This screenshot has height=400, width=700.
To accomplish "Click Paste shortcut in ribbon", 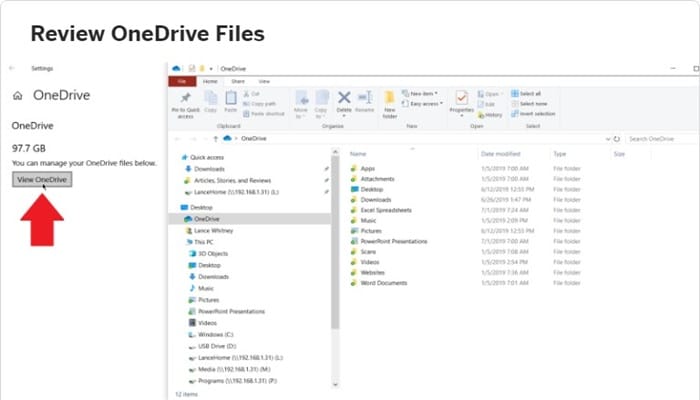I will [264, 114].
